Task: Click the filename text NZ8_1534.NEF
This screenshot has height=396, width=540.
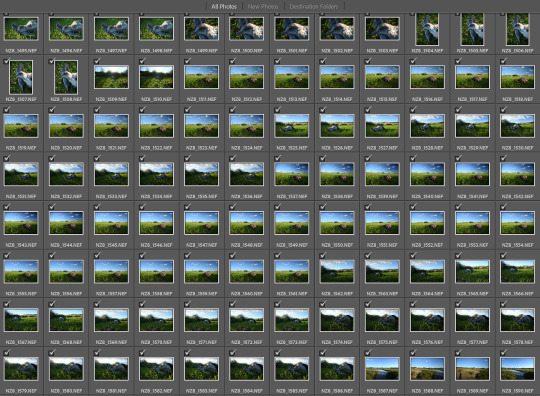Action: (x=156, y=196)
